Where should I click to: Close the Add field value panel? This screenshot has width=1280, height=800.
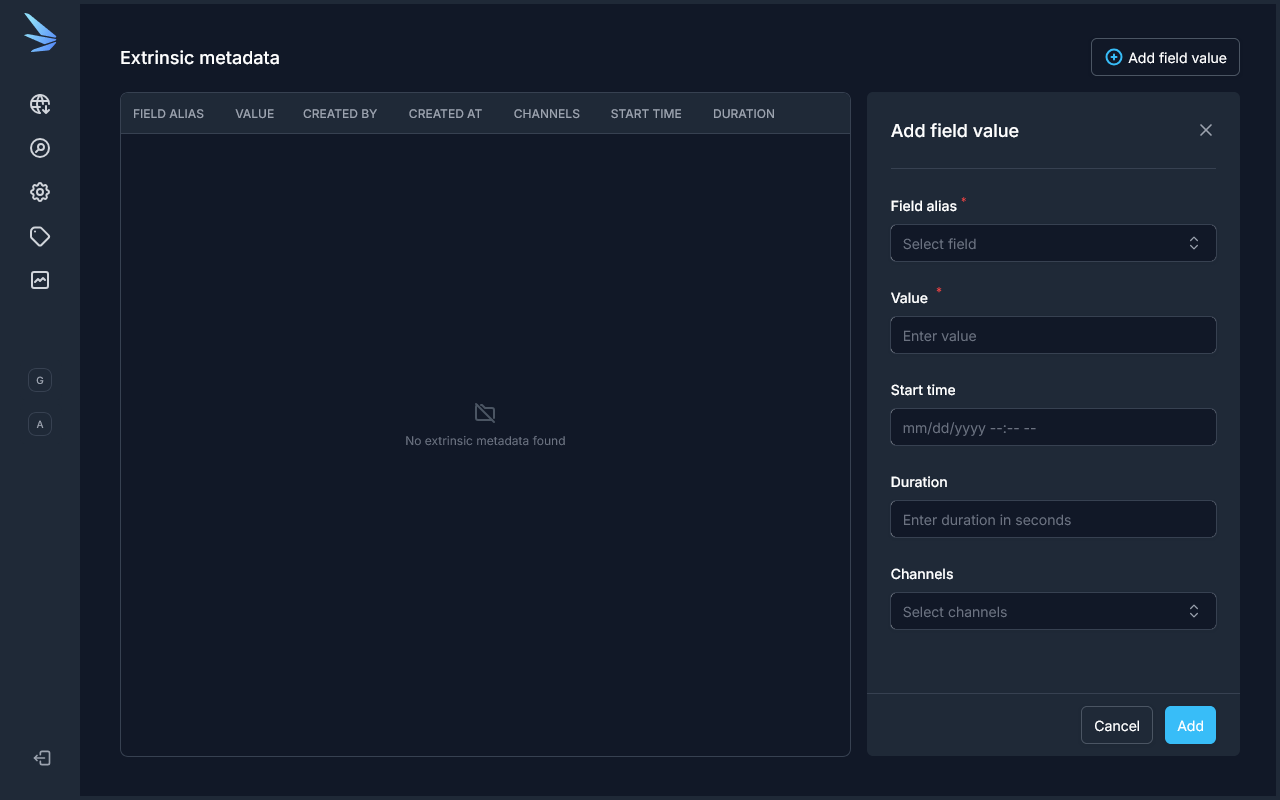[x=1206, y=130]
